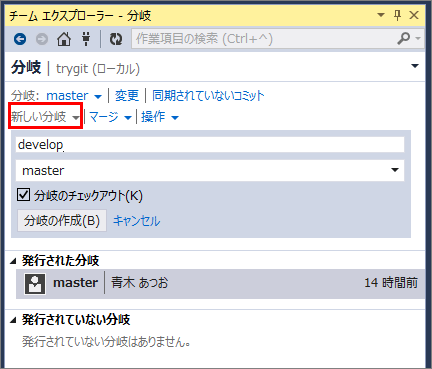The image size is (432, 369).
Task: Click author name 青木 あつお
Action: point(140,283)
